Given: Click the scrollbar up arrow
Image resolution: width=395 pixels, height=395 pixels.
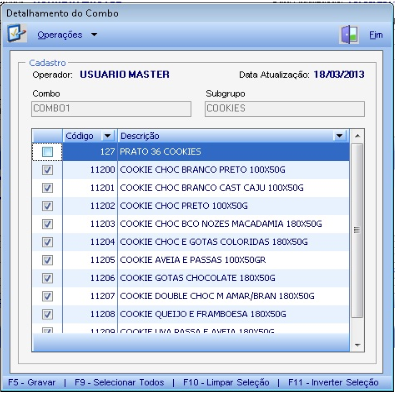Looking at the screenshot, I should (357, 136).
